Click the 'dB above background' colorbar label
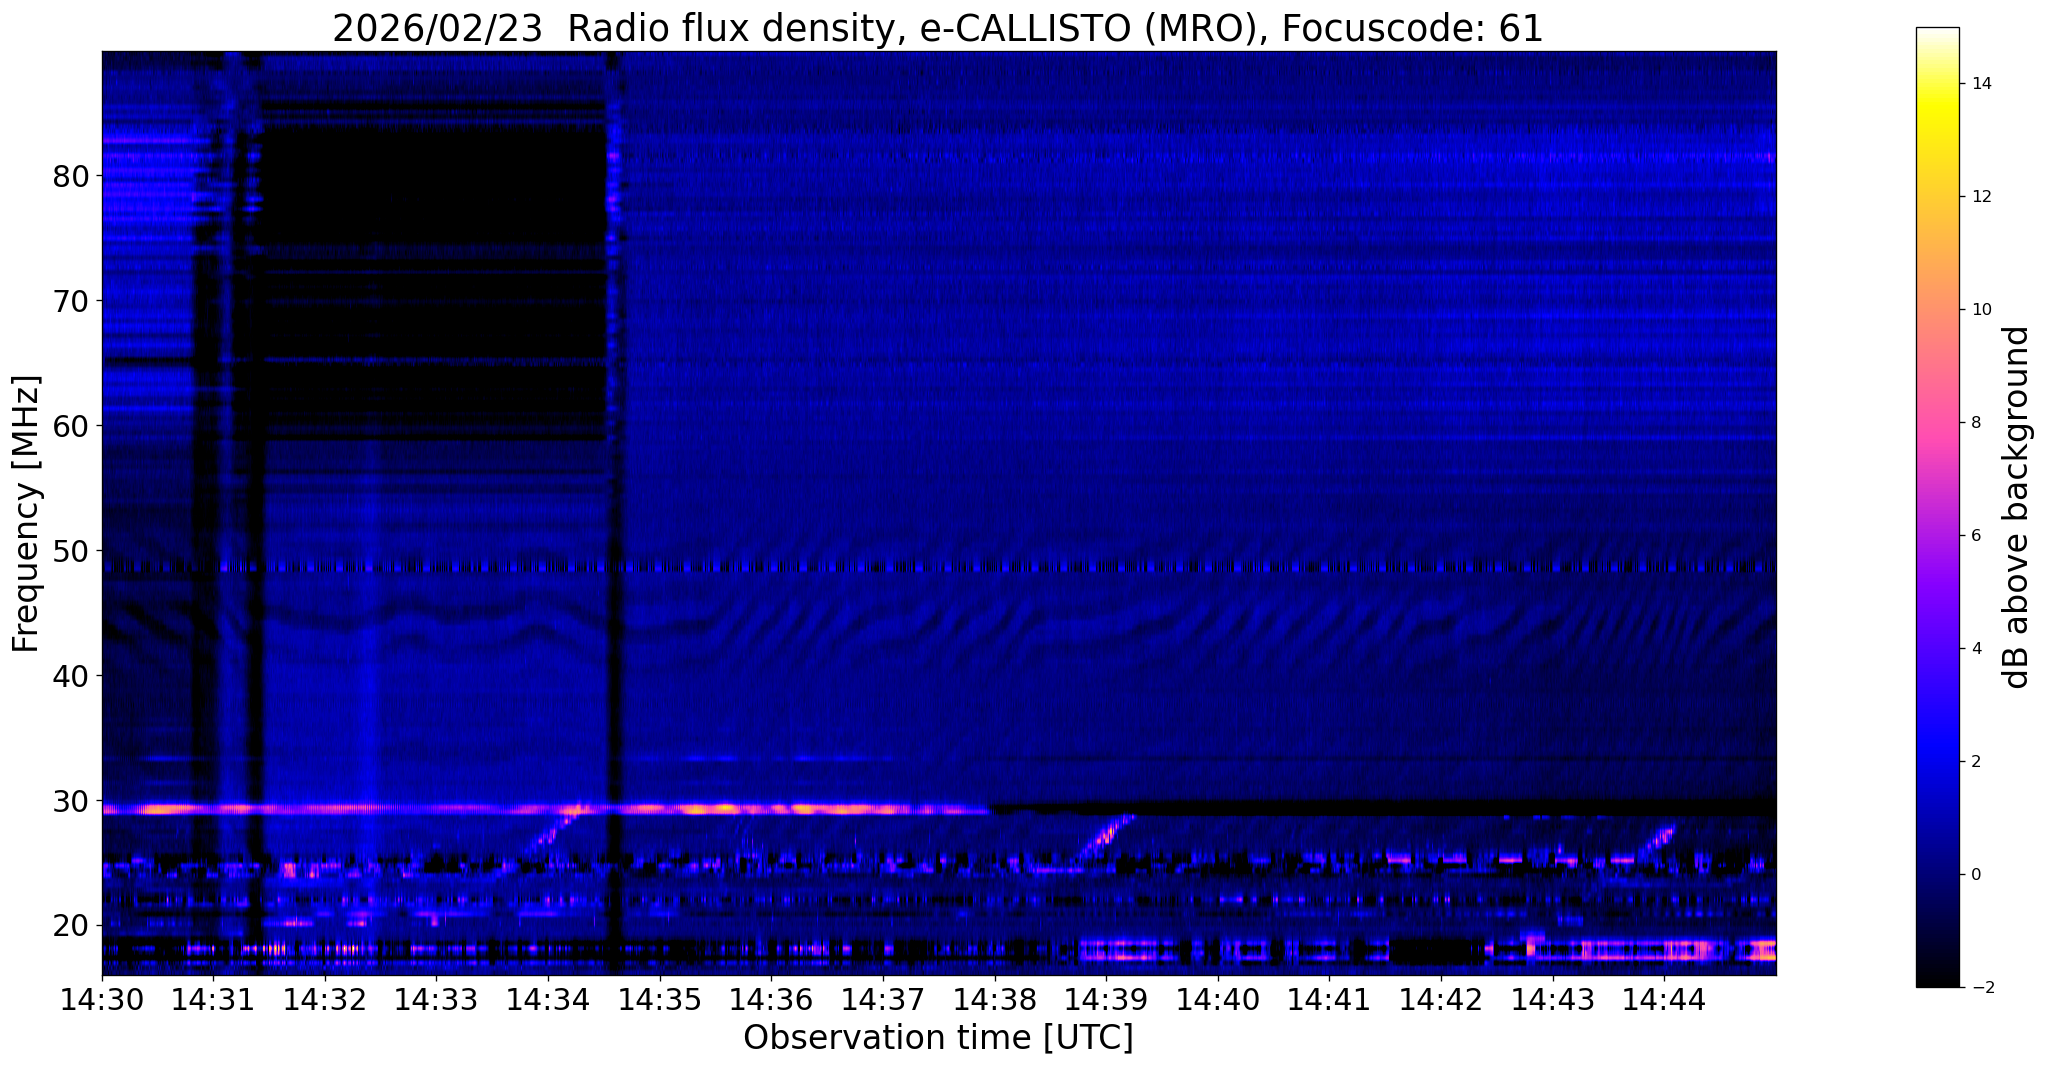Screen dimensions: 2047x1067 click(x=2017, y=507)
